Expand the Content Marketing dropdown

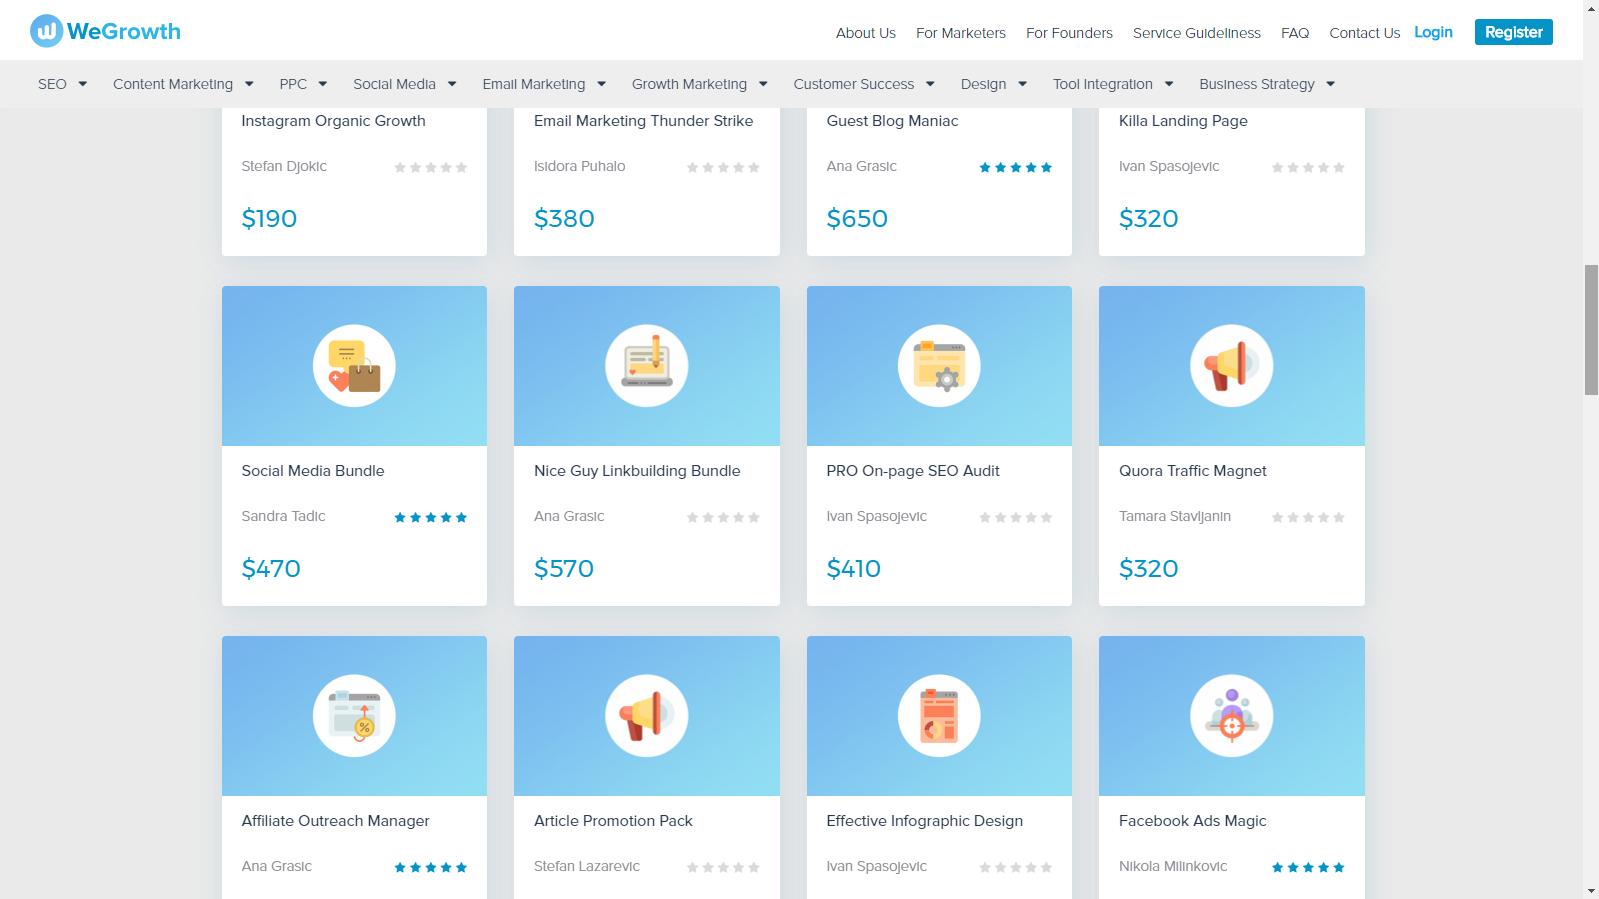(x=183, y=84)
